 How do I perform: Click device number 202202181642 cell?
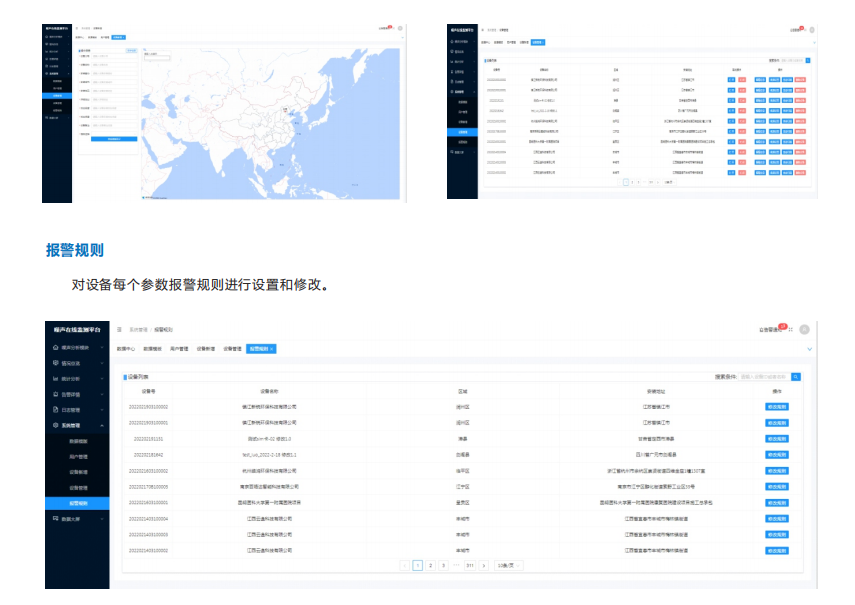(148, 455)
